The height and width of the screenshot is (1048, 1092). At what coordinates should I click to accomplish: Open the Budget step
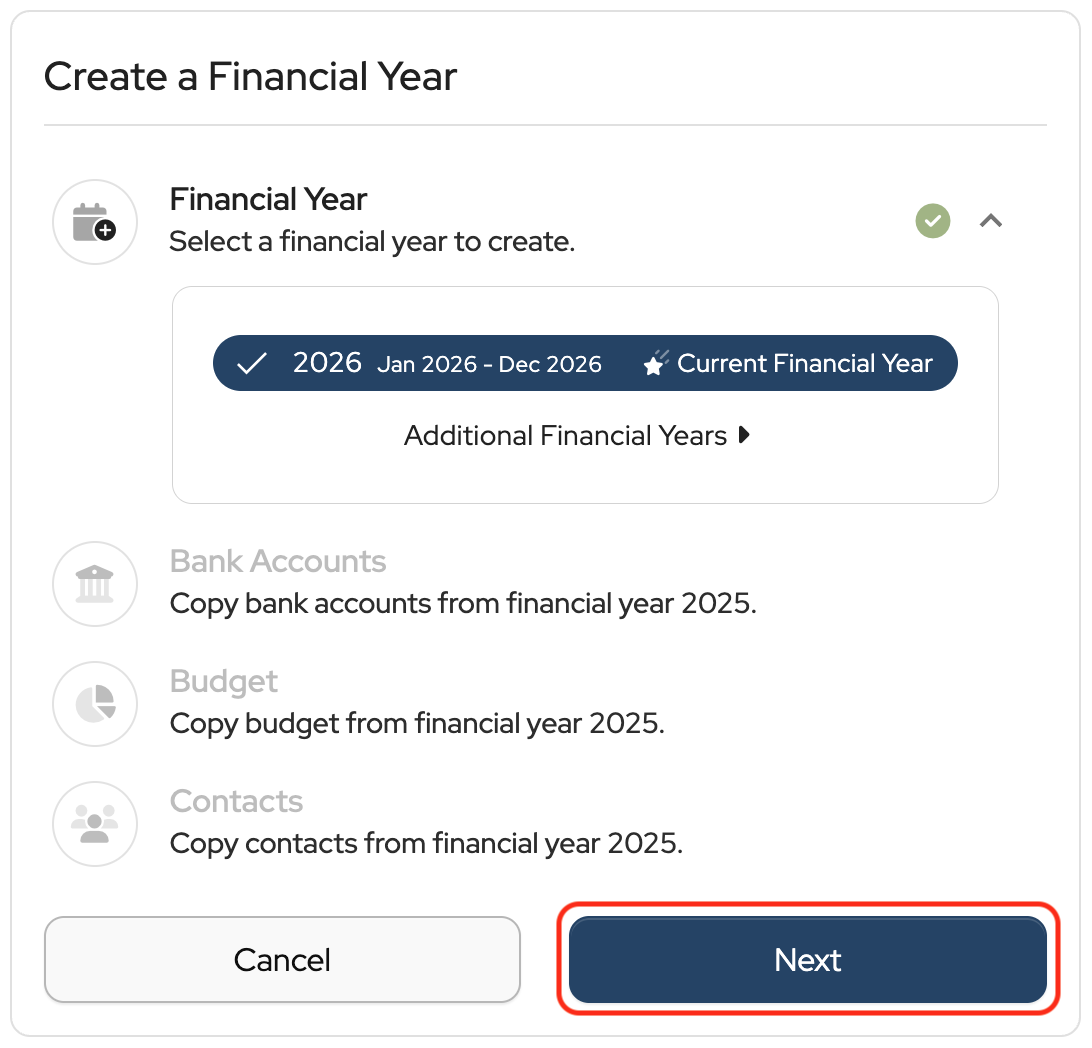224,681
